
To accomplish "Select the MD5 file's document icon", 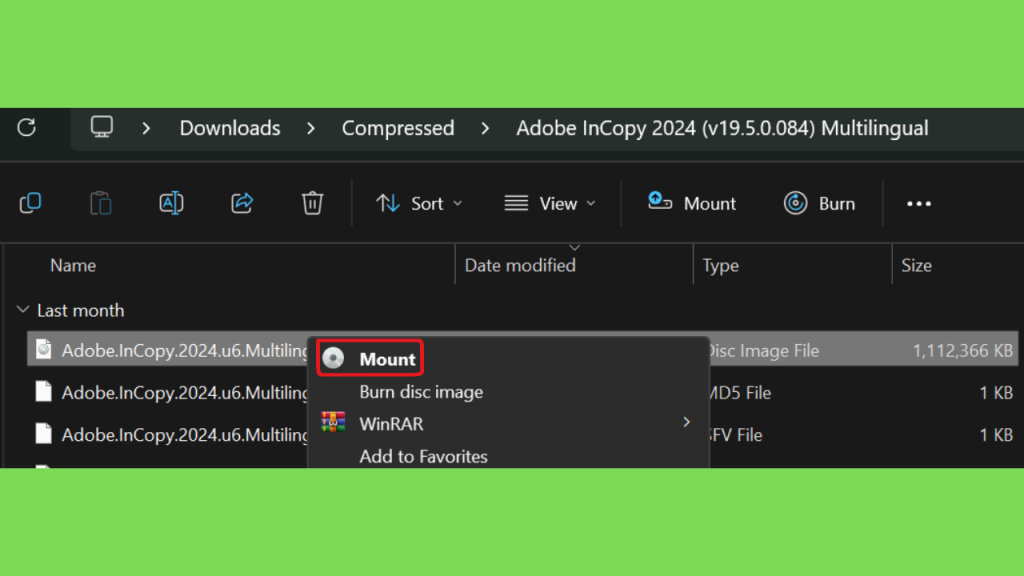I will [x=44, y=392].
